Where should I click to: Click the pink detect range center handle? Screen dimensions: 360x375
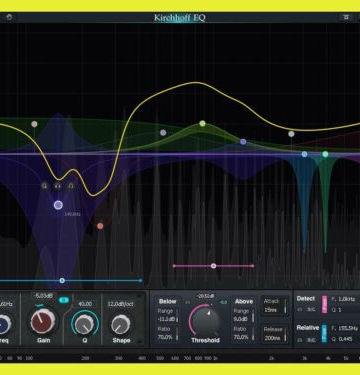click(x=214, y=266)
